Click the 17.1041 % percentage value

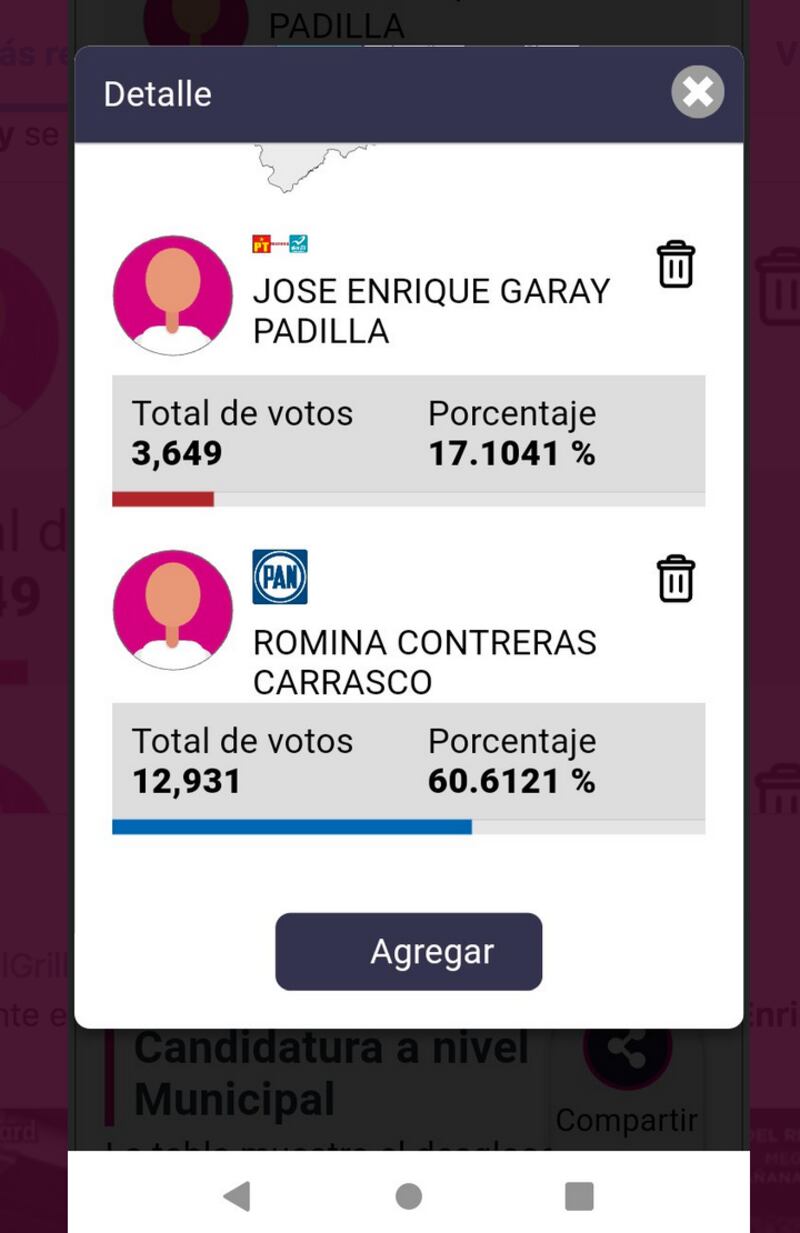coord(512,454)
